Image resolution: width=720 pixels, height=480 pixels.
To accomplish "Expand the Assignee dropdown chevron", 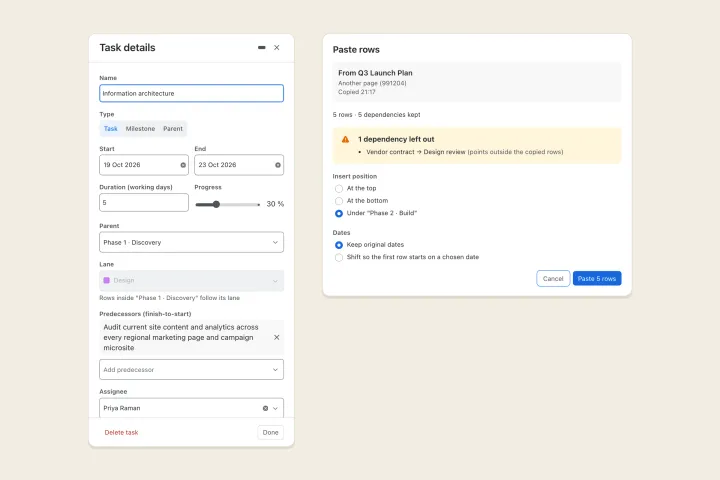I will point(275,408).
